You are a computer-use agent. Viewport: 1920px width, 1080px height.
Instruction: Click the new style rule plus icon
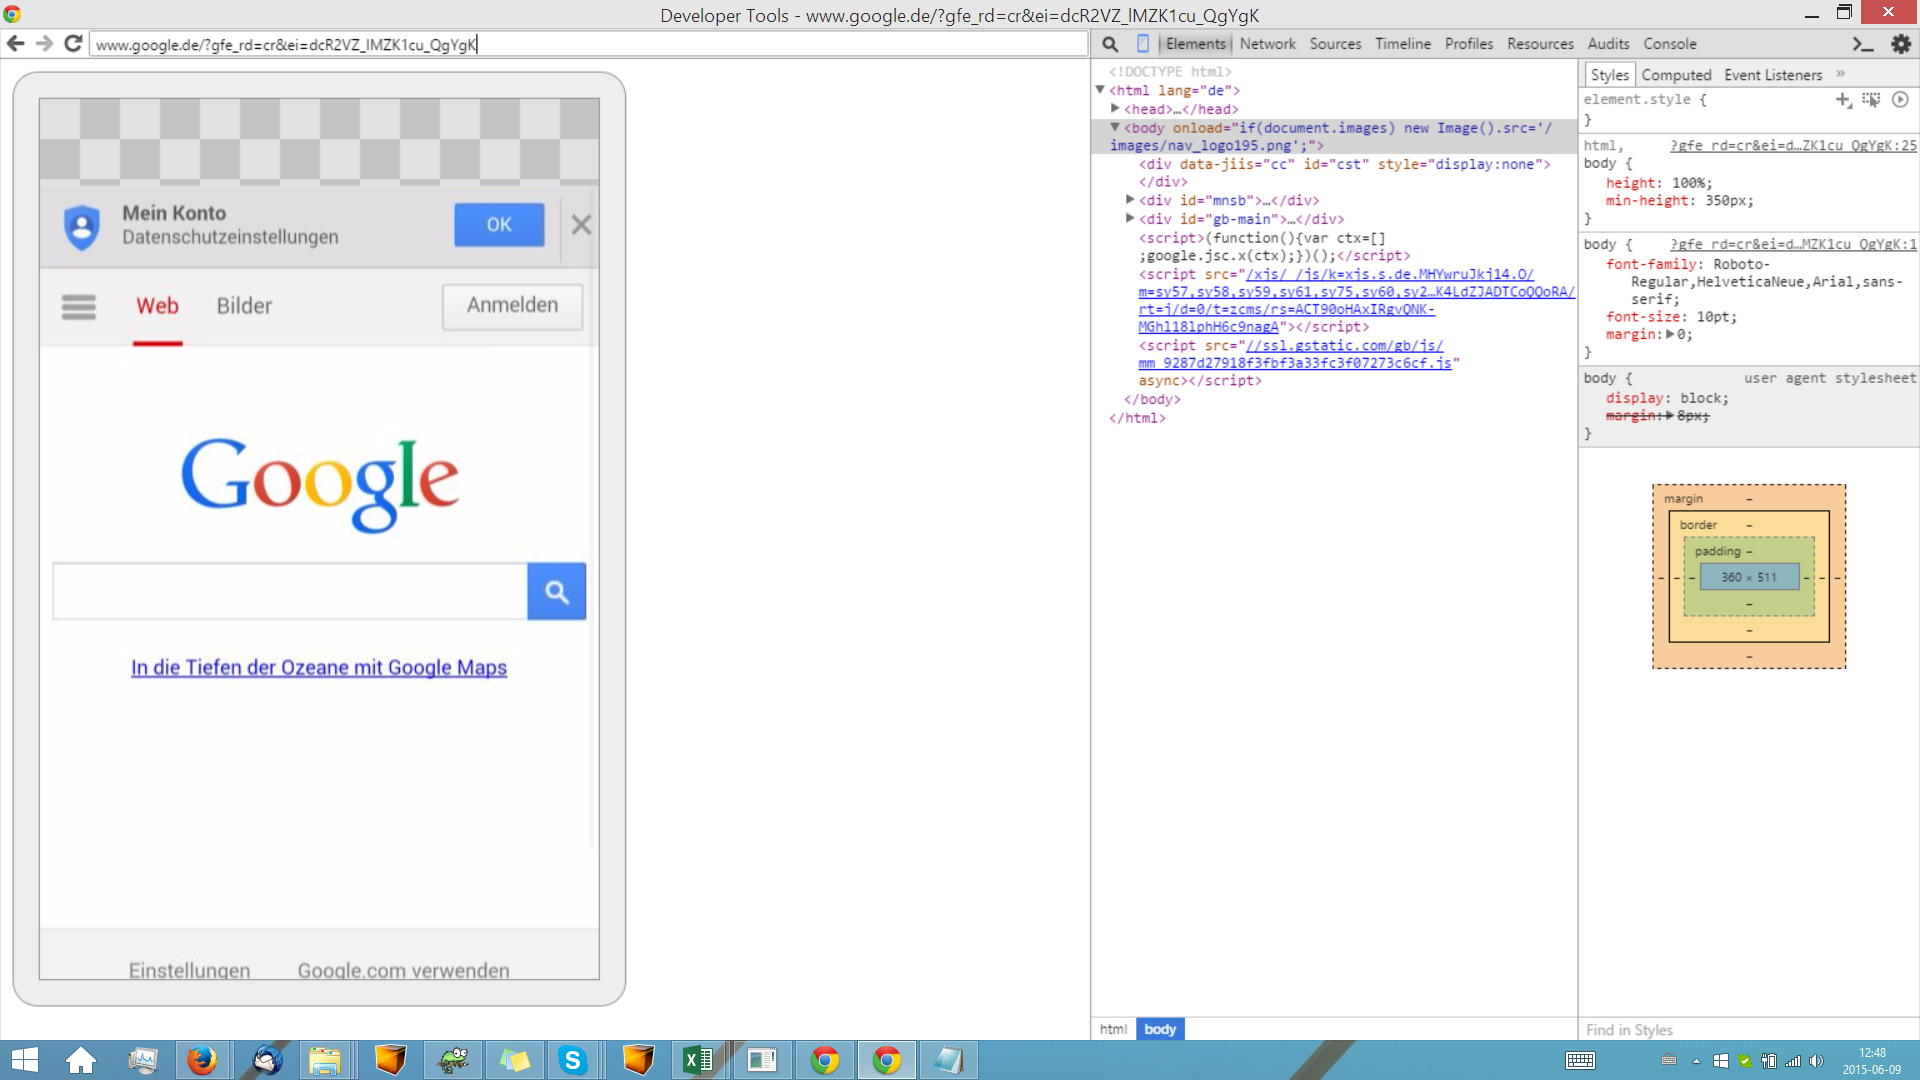1843,99
